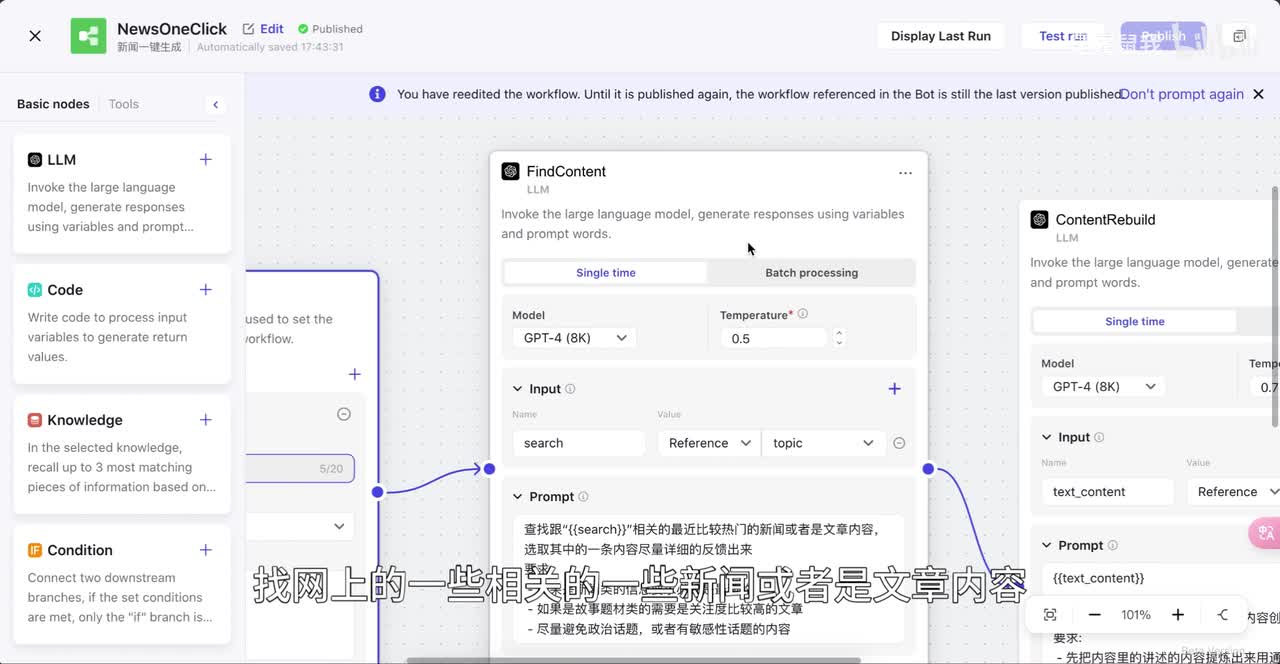Click Don't prompt again link

tap(1181, 94)
